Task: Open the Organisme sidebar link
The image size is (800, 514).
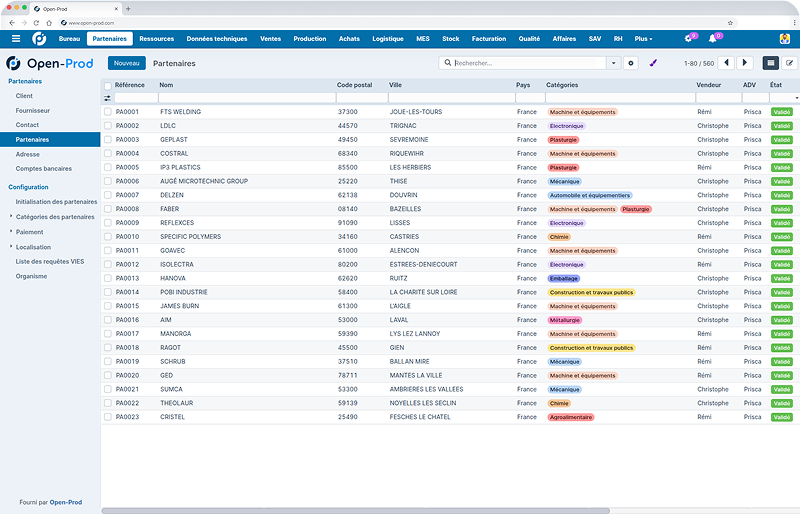Action: tap(31, 276)
